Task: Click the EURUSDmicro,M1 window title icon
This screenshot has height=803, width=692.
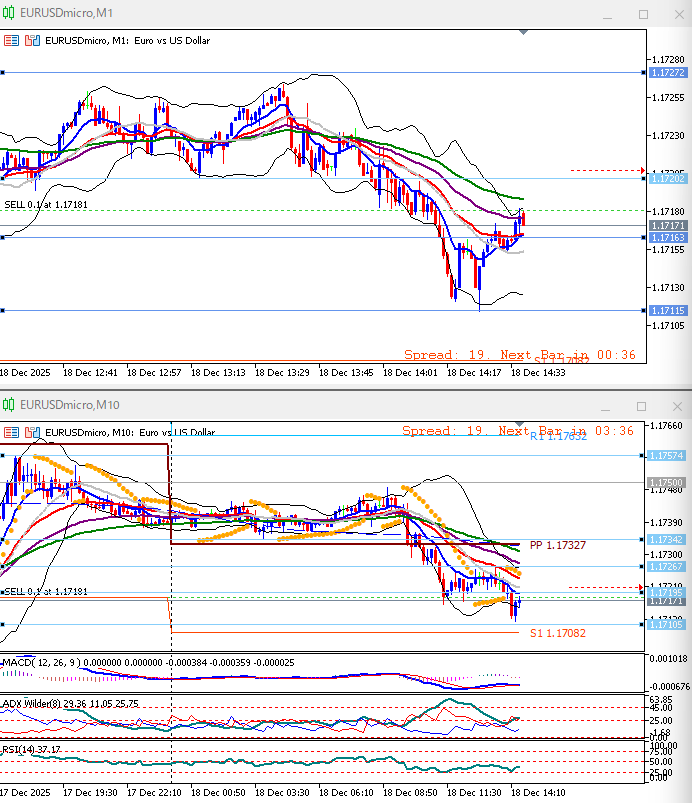Action: (x=9, y=13)
